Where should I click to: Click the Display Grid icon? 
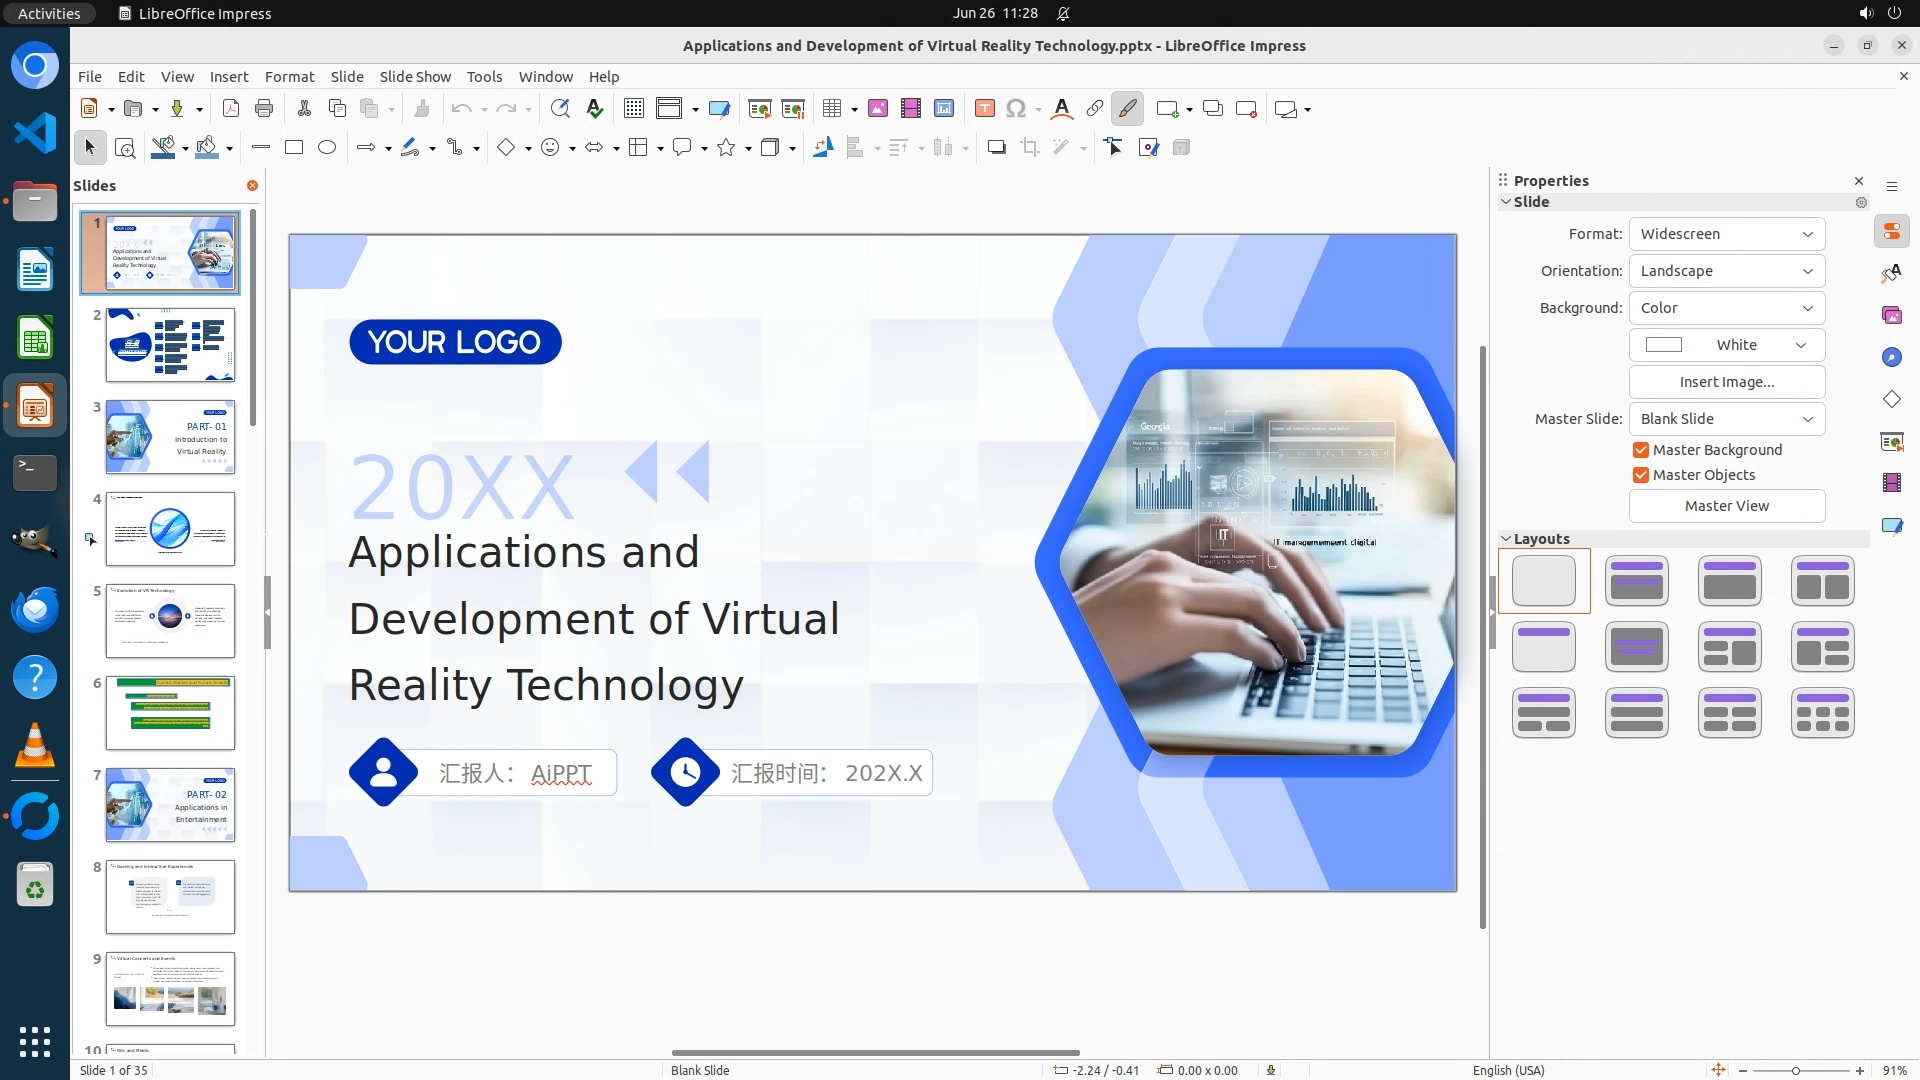pos(633,109)
